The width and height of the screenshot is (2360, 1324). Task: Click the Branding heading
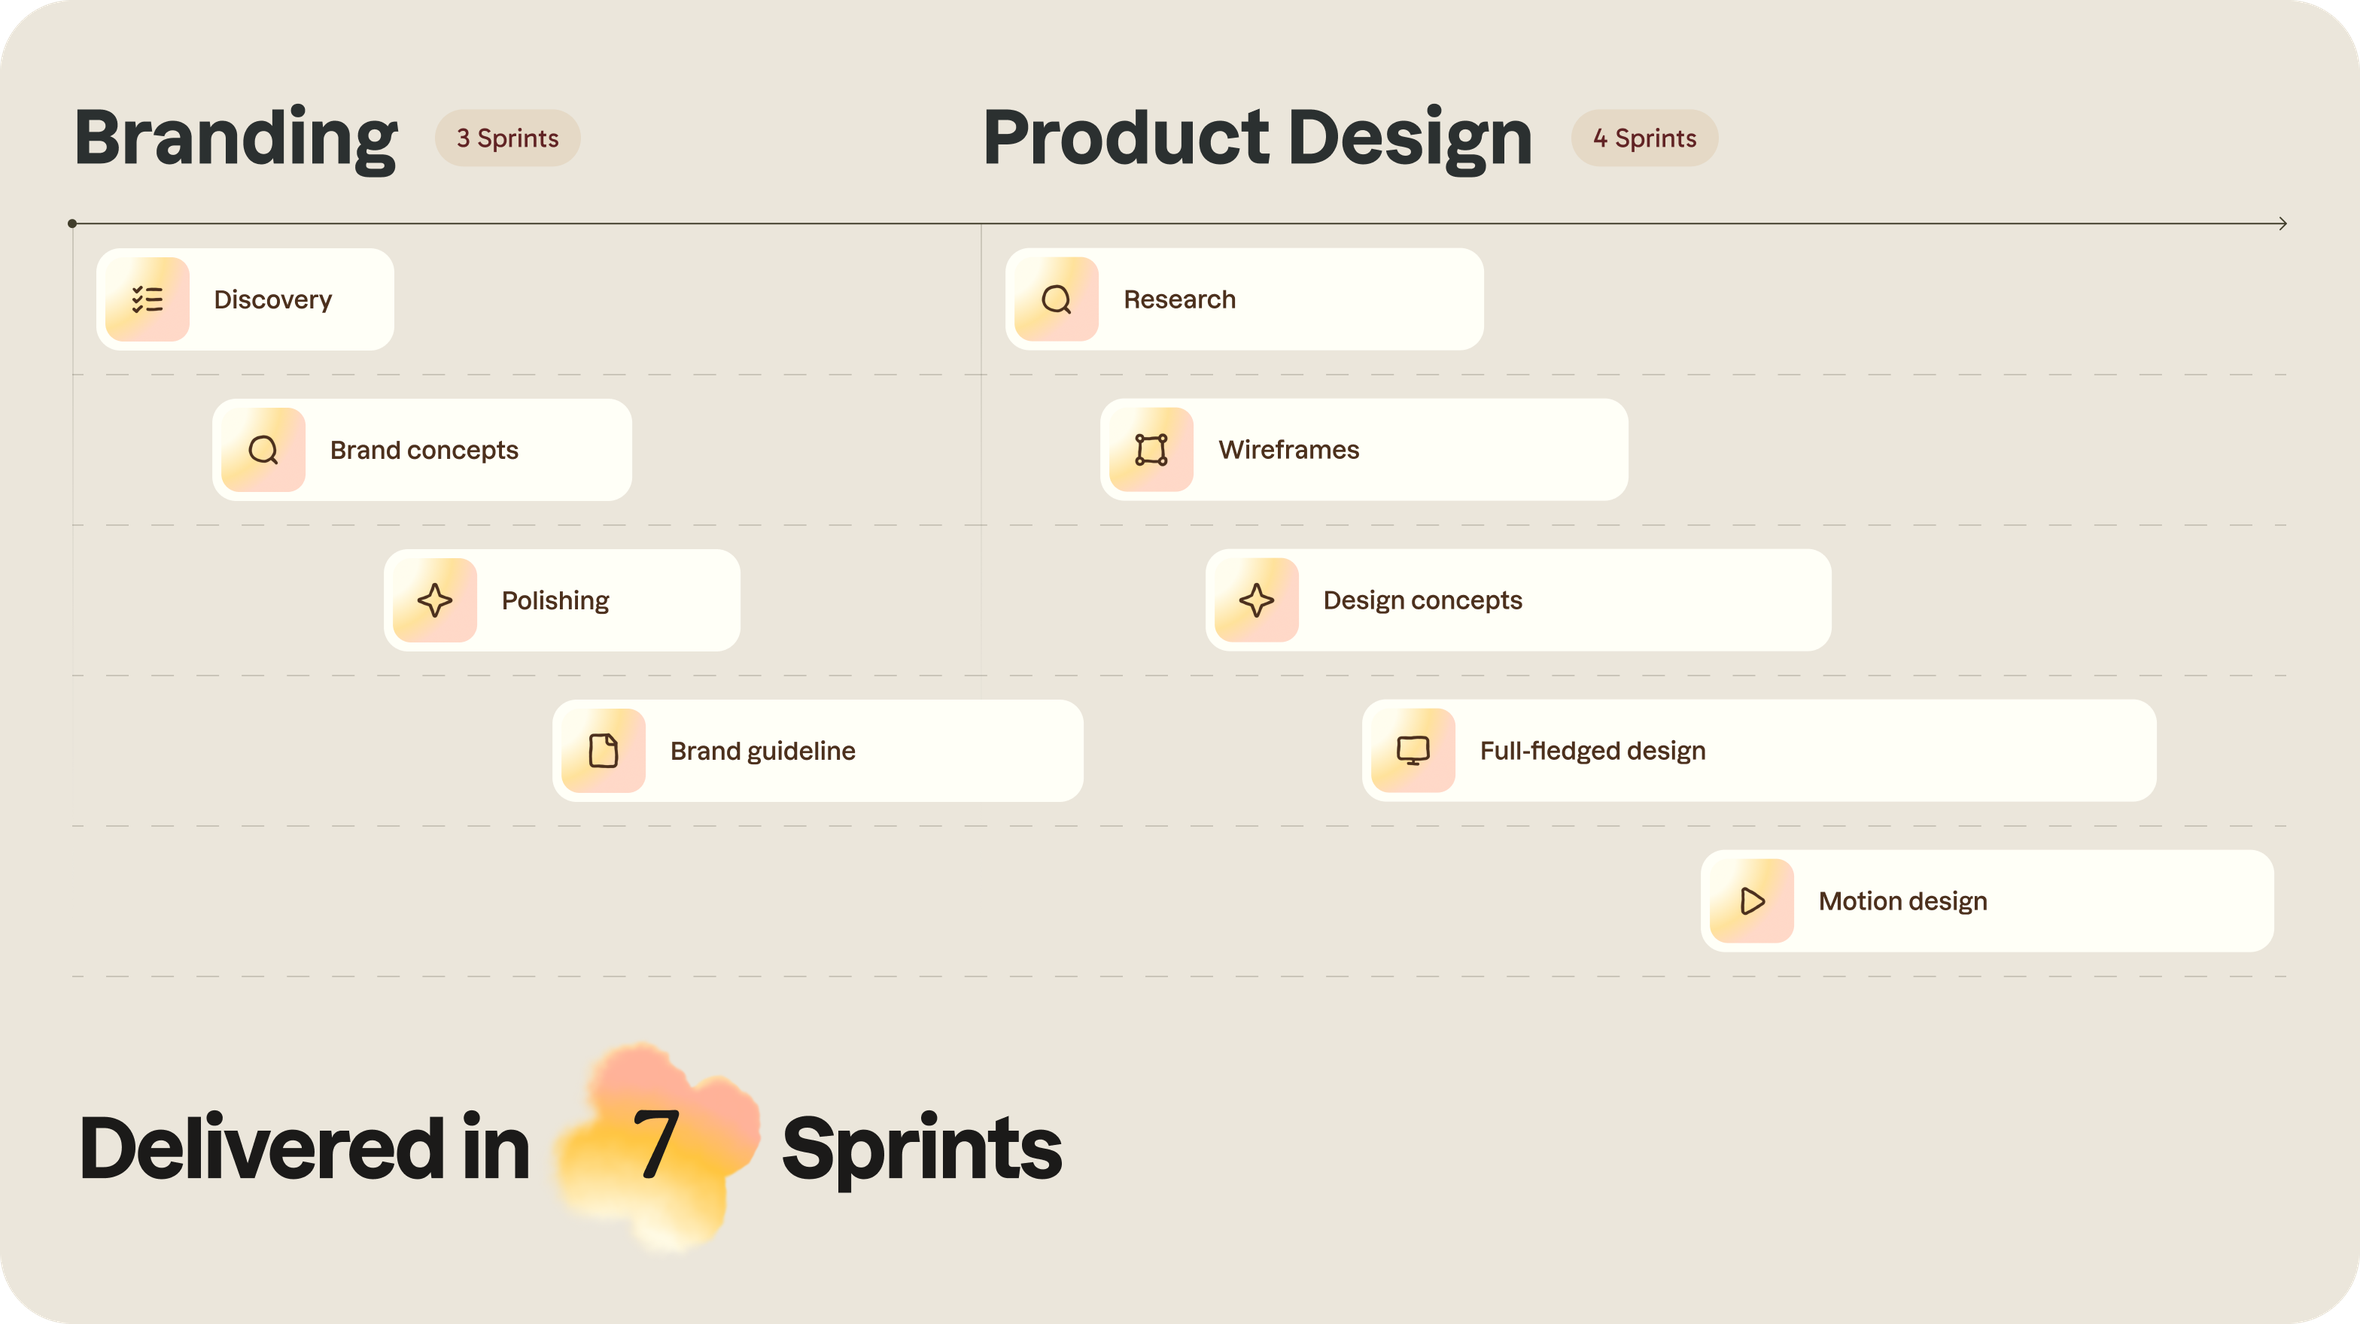(x=236, y=138)
